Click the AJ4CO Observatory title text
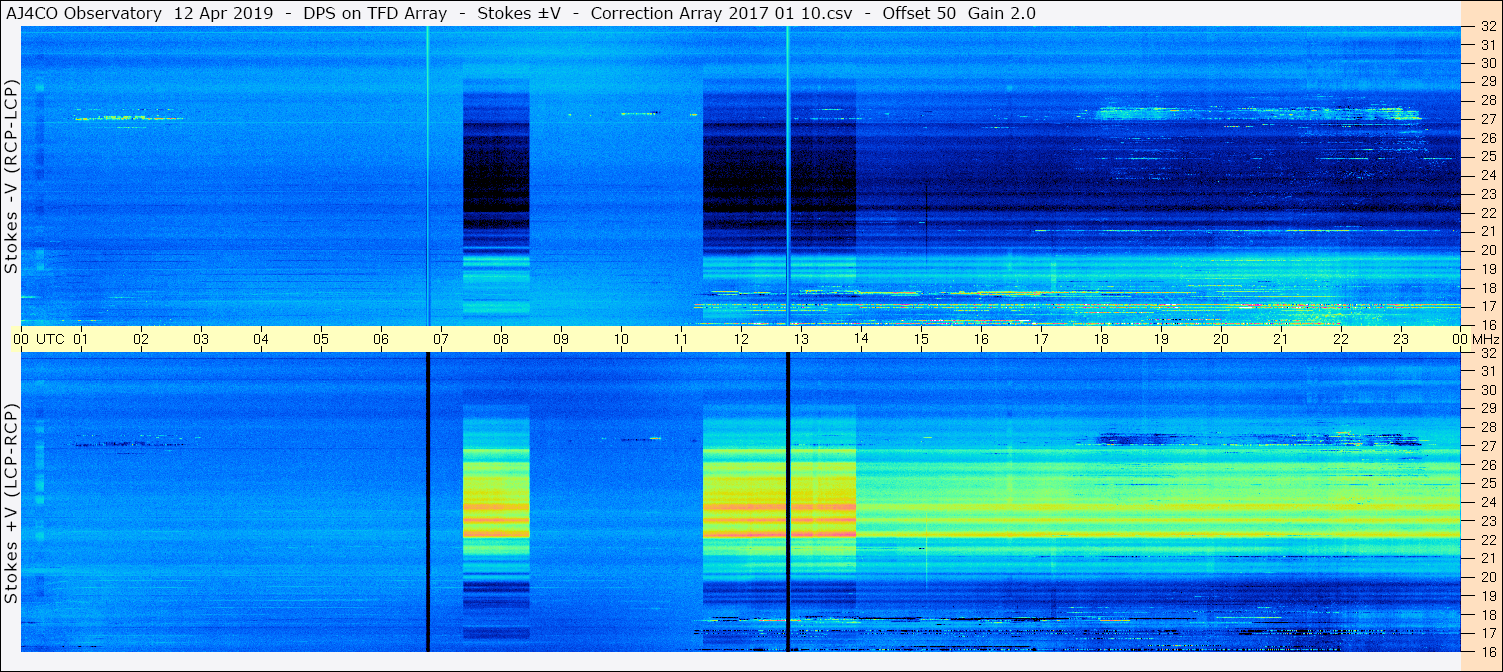The height and width of the screenshot is (672, 1503). 83,13
